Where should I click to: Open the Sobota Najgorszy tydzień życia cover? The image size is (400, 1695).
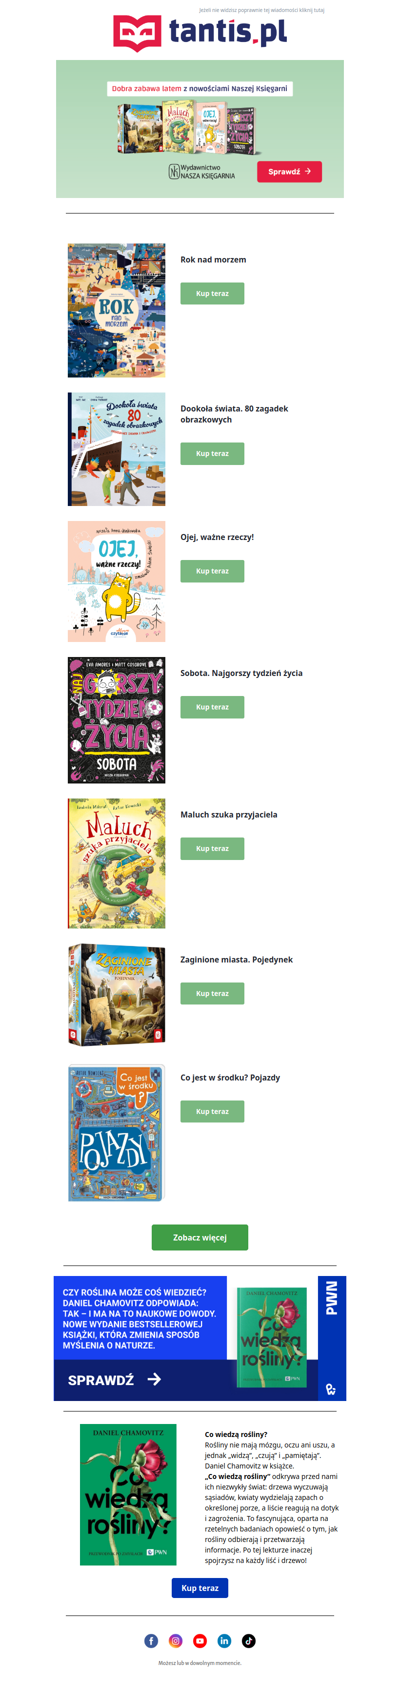pos(116,720)
